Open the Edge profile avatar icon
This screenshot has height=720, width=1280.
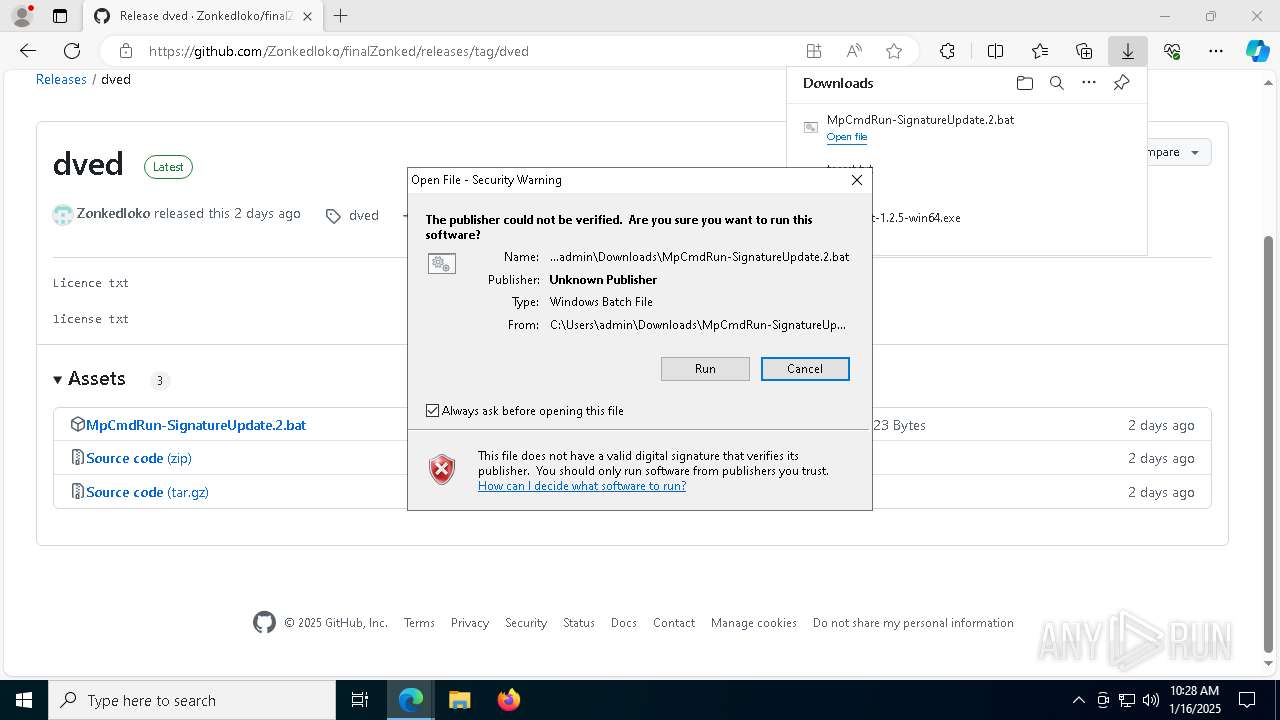pos(22,16)
